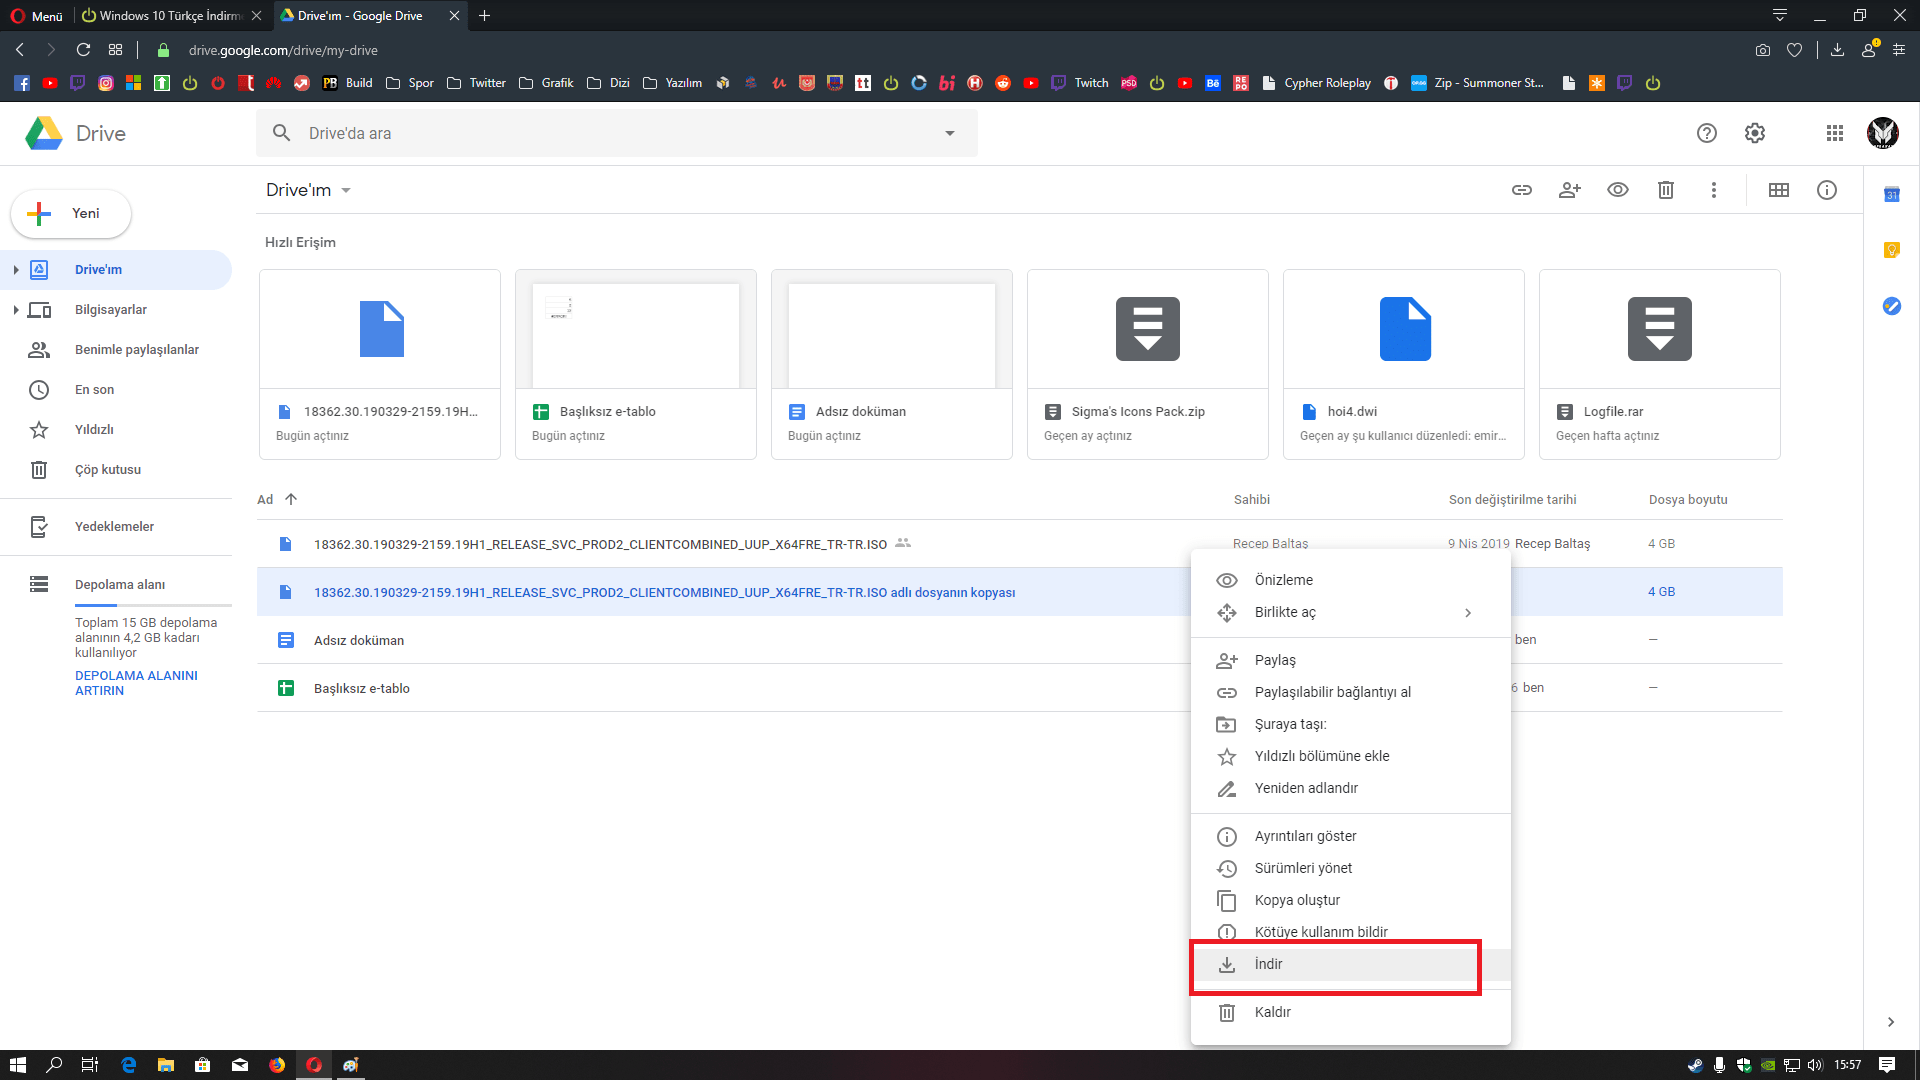The height and width of the screenshot is (1080, 1920).
Task: Toggle the details info pane
Action: pos(1826,190)
